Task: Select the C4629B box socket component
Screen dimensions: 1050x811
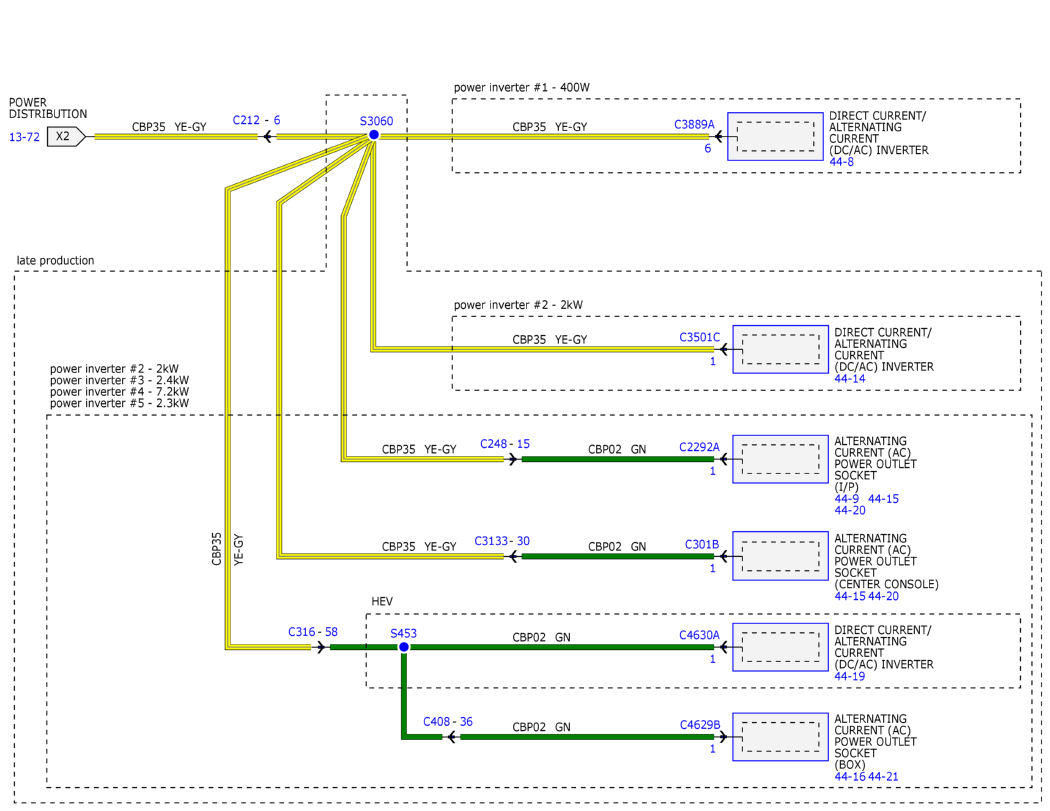Action: coord(781,737)
